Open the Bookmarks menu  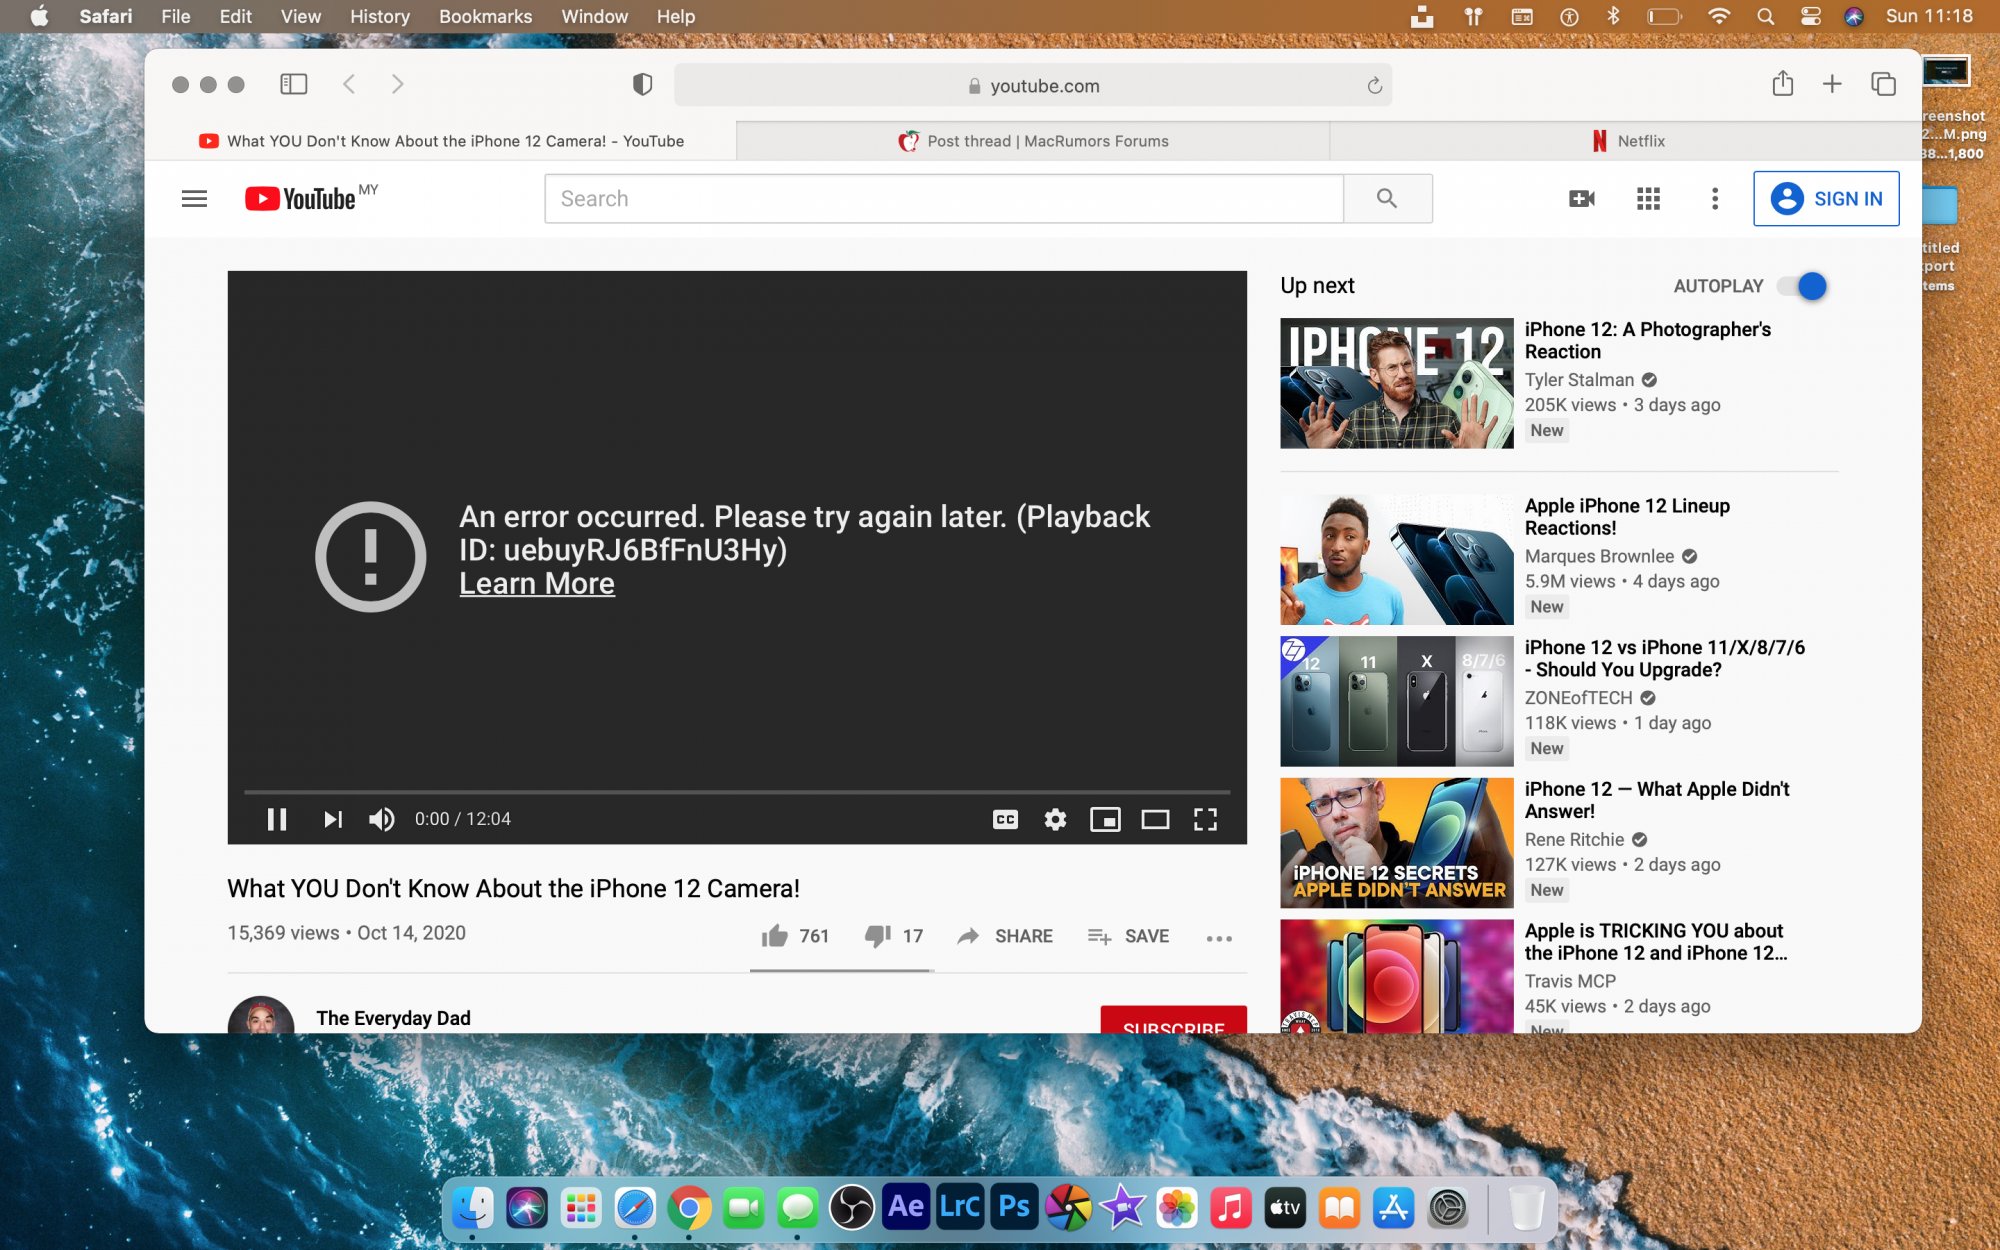(485, 16)
